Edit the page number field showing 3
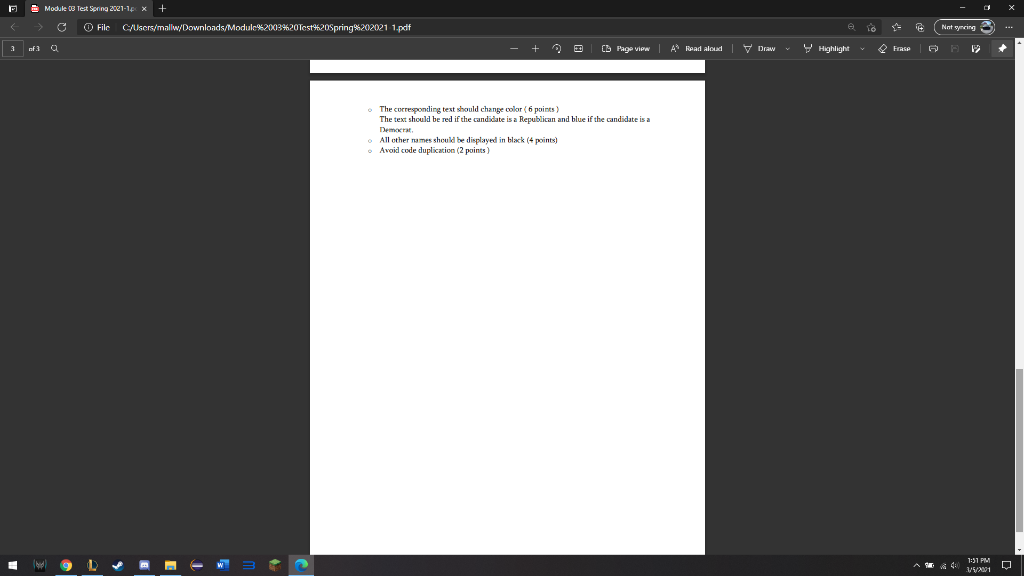The height and width of the screenshot is (576, 1024). [11, 48]
